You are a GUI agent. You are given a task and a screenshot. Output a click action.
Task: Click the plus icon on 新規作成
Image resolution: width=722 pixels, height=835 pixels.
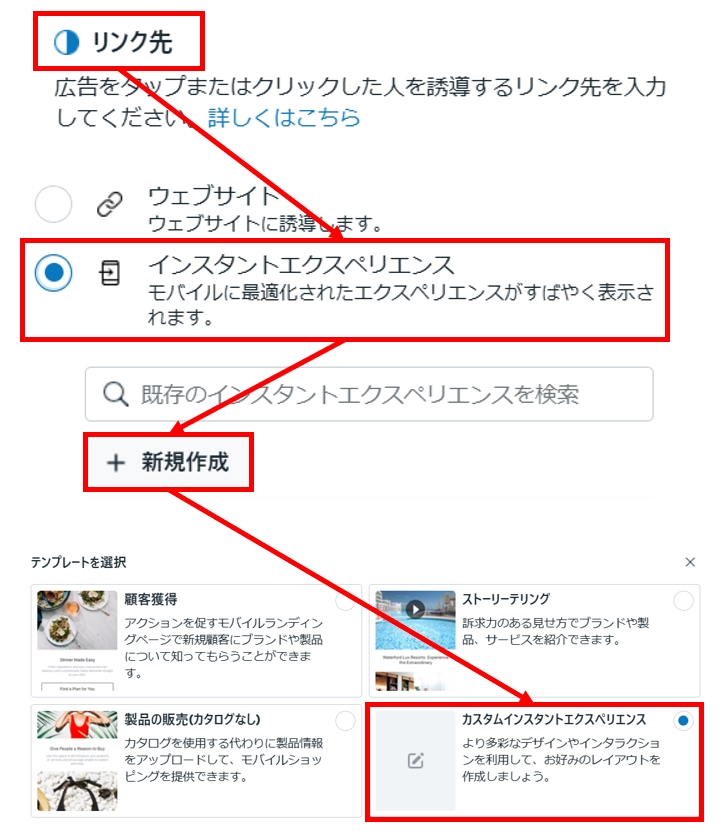click(x=116, y=462)
